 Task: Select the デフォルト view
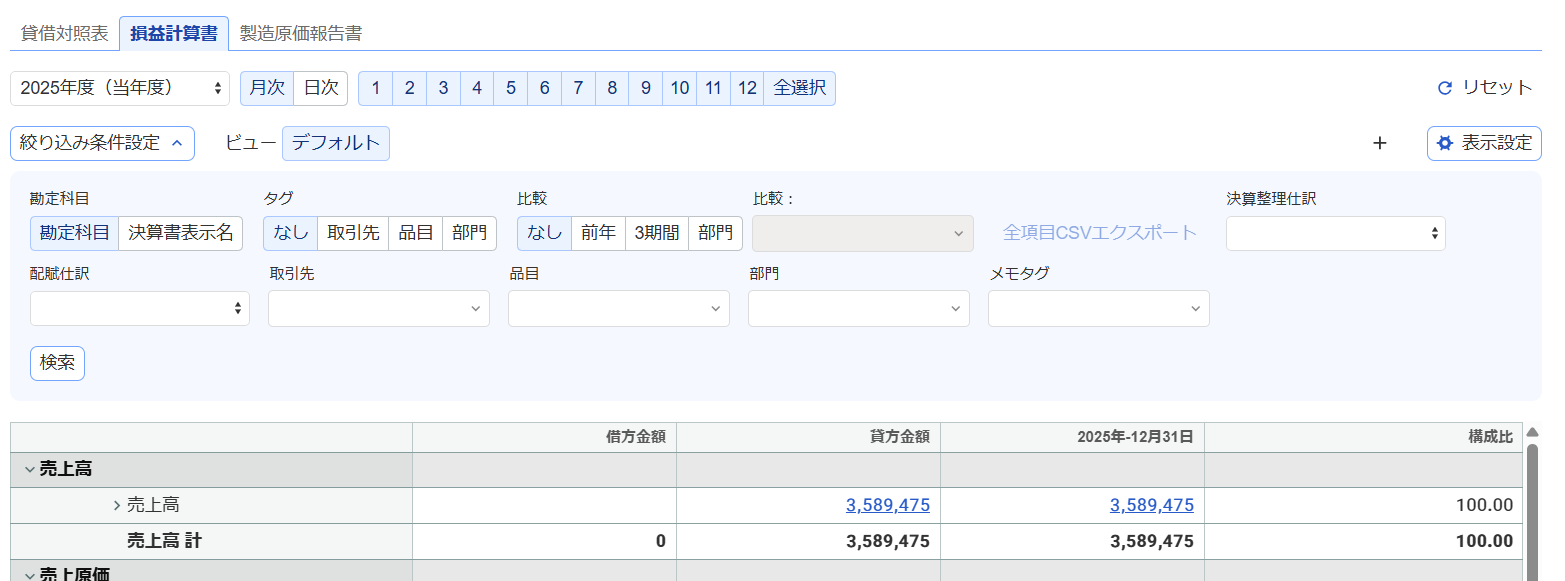coord(336,143)
